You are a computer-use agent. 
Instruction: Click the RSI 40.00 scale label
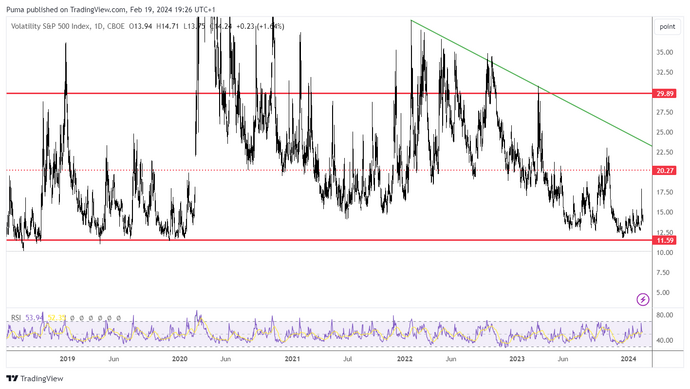coord(664,340)
